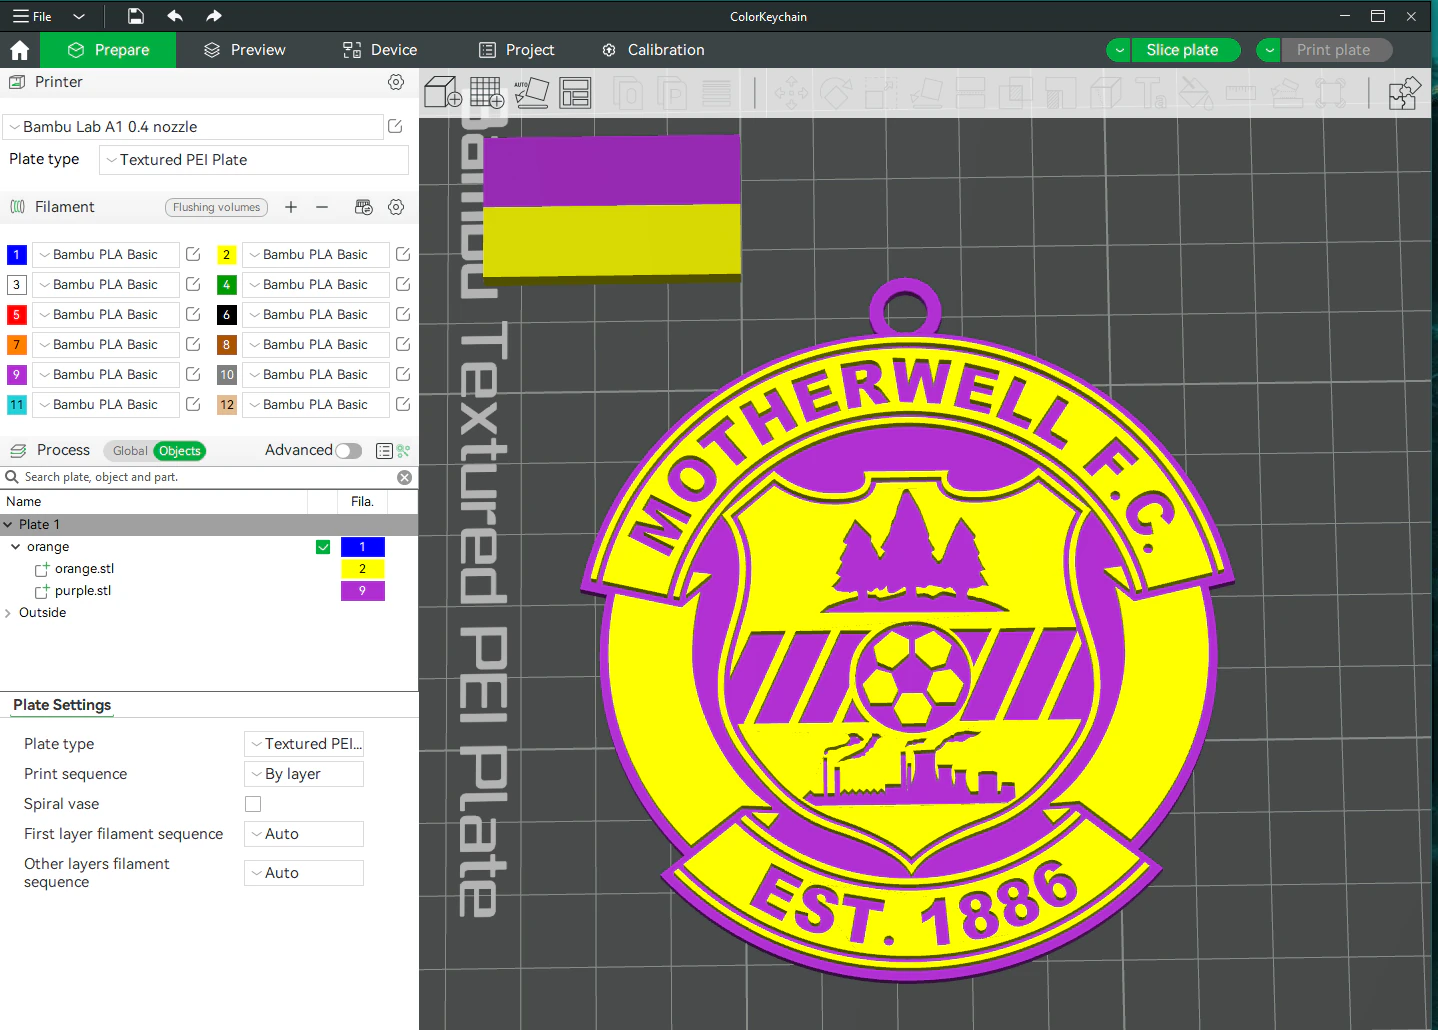Expand the Outside tree node
1438x1030 pixels.
[8, 613]
